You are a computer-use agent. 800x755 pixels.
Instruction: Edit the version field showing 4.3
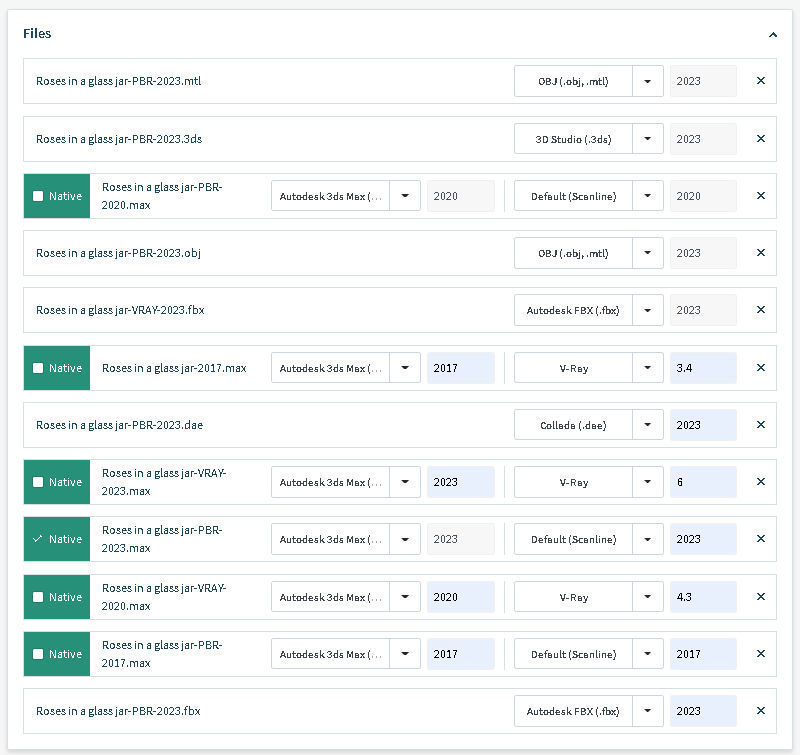click(703, 597)
